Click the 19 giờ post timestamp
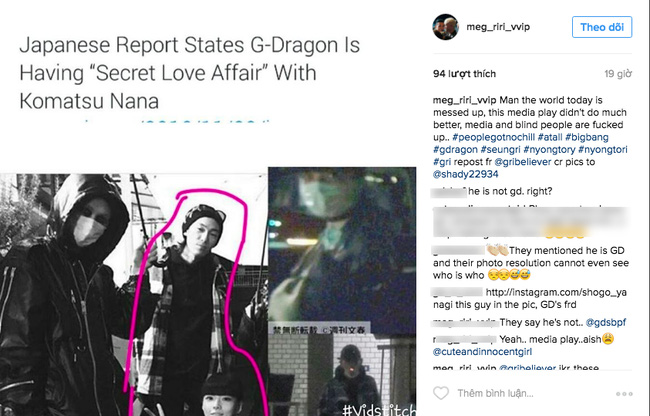This screenshot has width=650, height=416. pyautogui.click(x=618, y=74)
